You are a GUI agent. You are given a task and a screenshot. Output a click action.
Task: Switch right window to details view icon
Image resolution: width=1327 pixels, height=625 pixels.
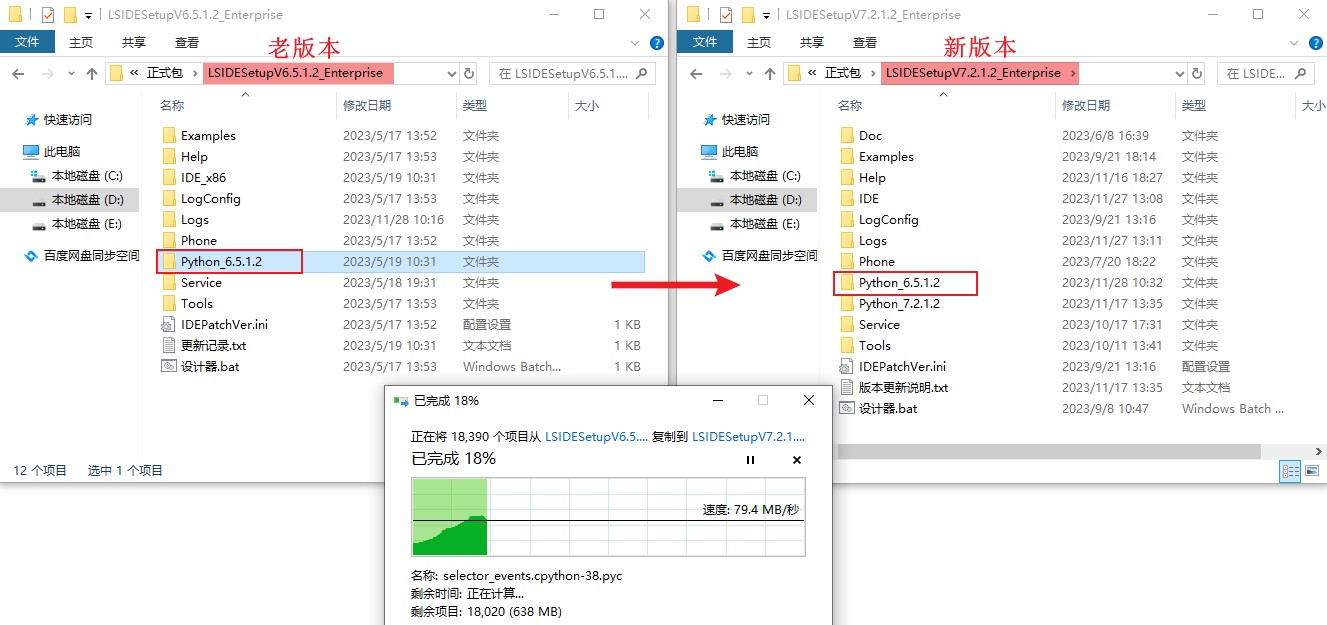click(x=1290, y=471)
